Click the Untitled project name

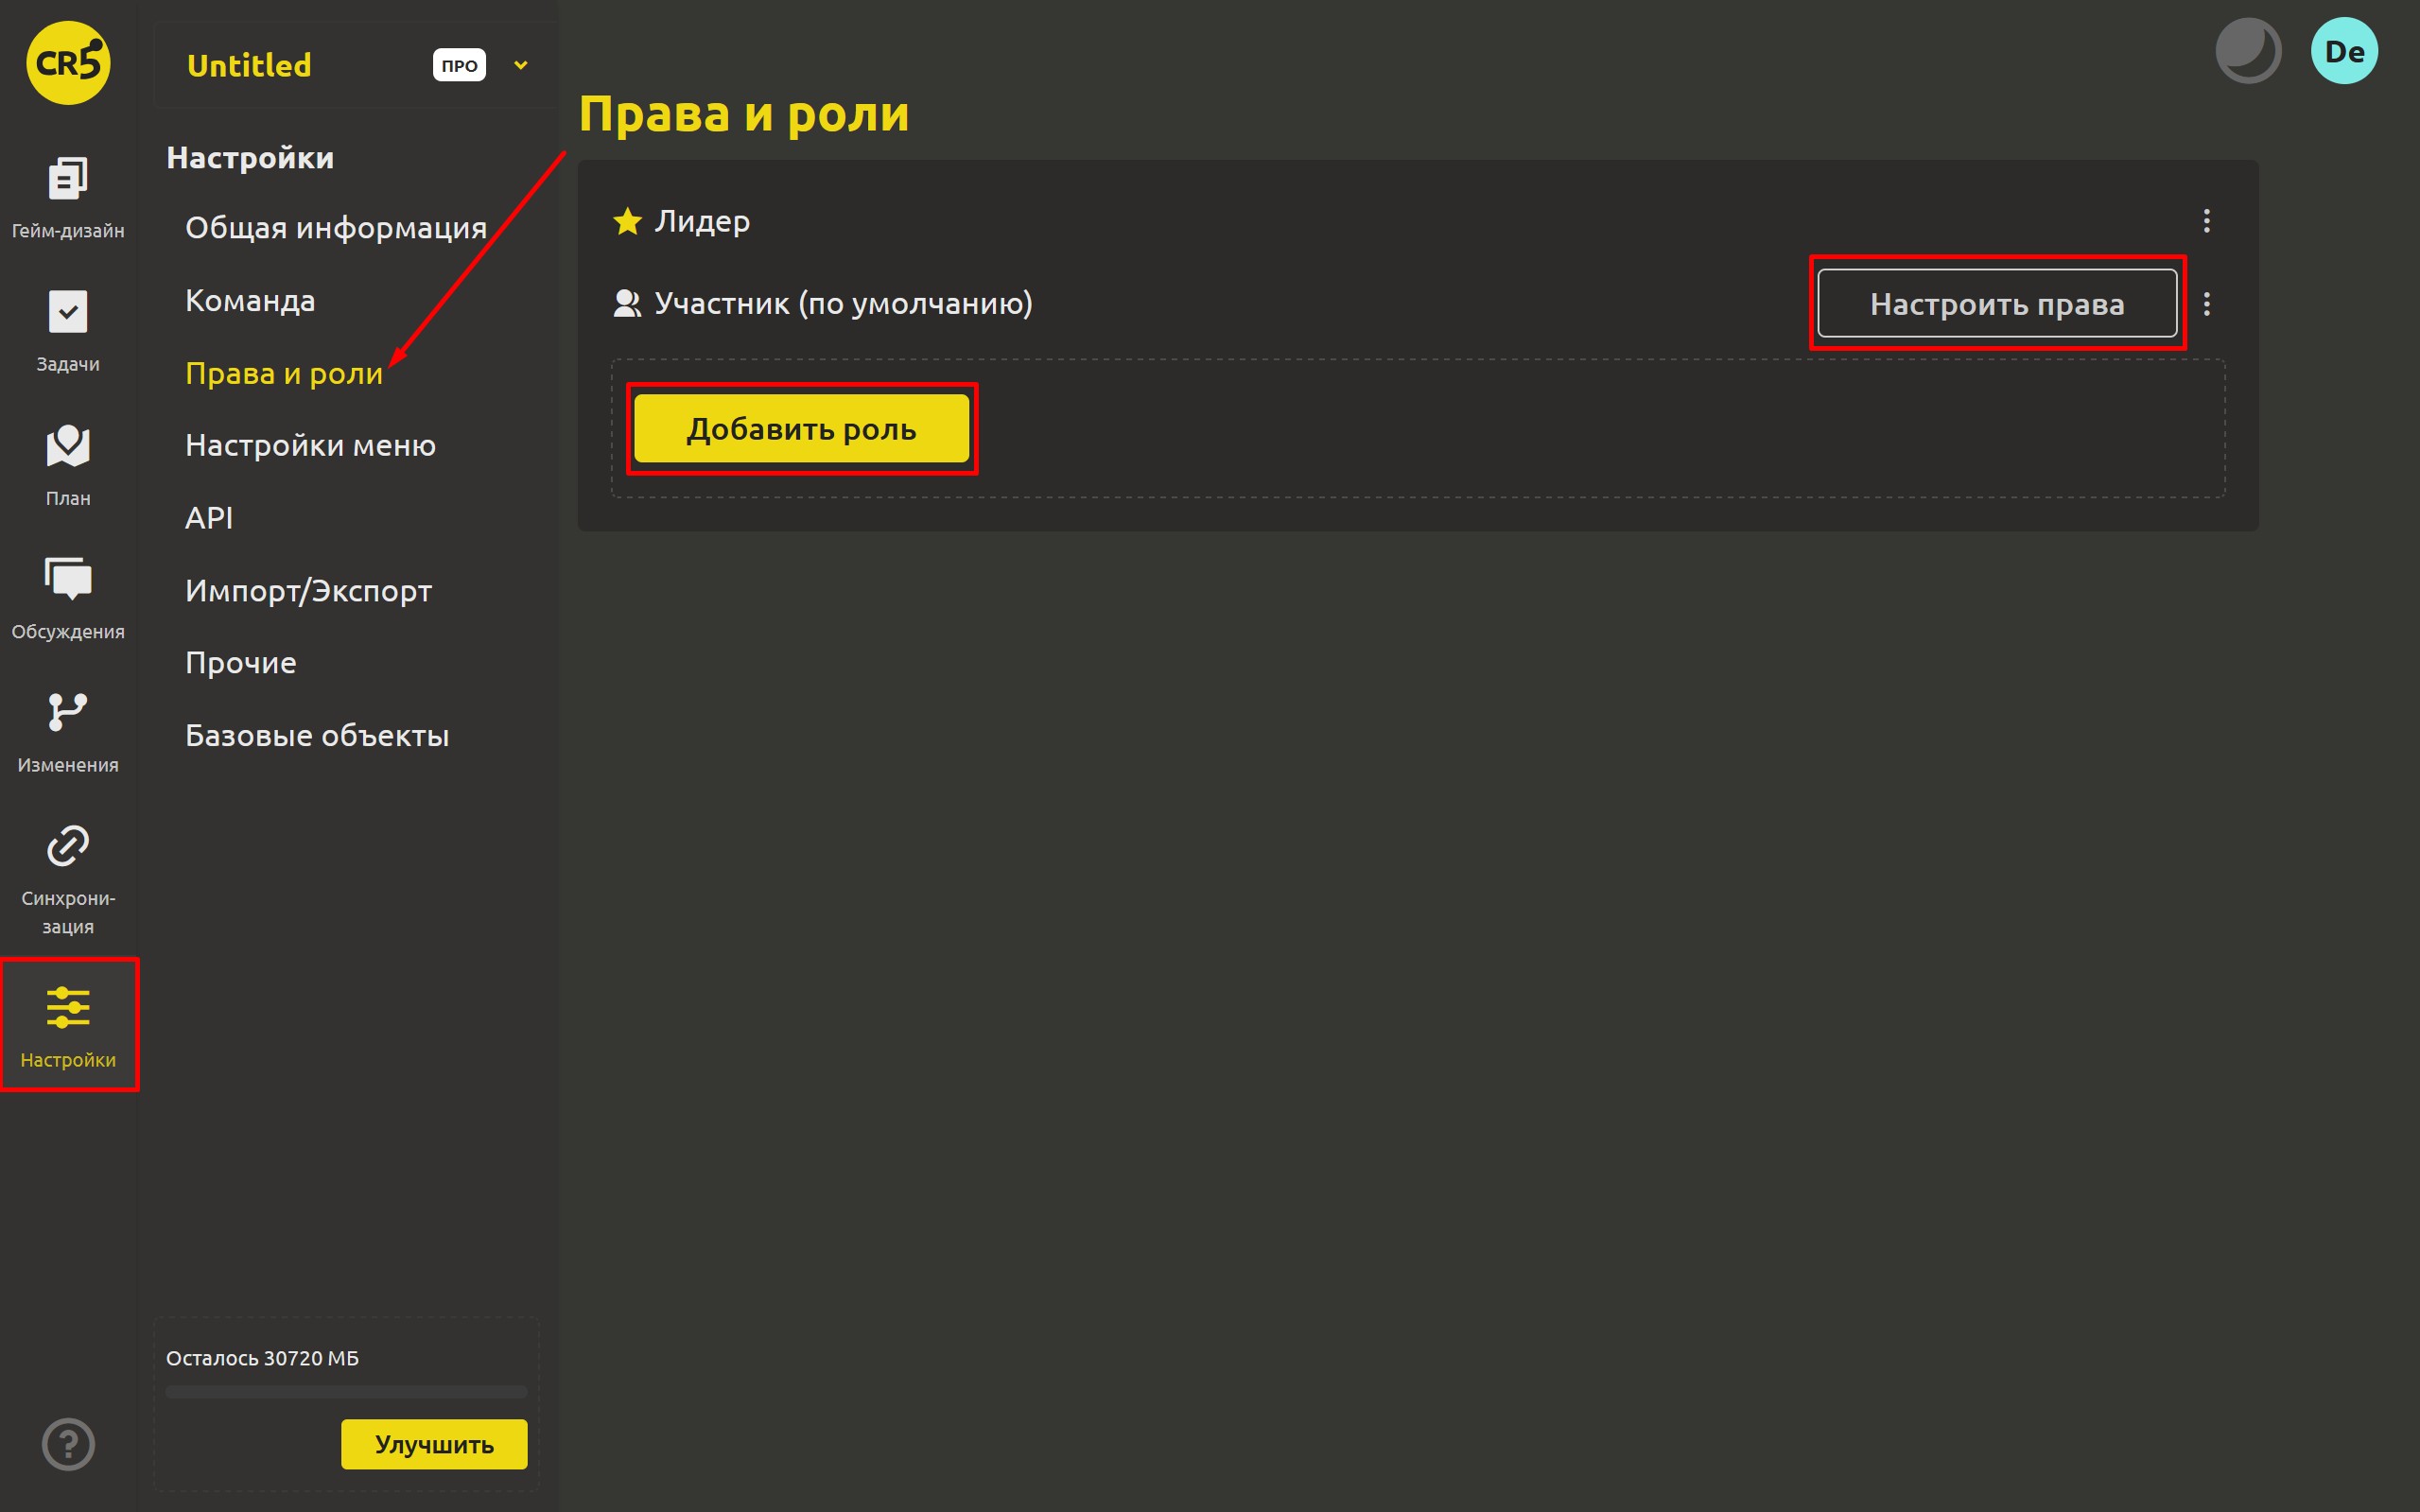coord(249,65)
